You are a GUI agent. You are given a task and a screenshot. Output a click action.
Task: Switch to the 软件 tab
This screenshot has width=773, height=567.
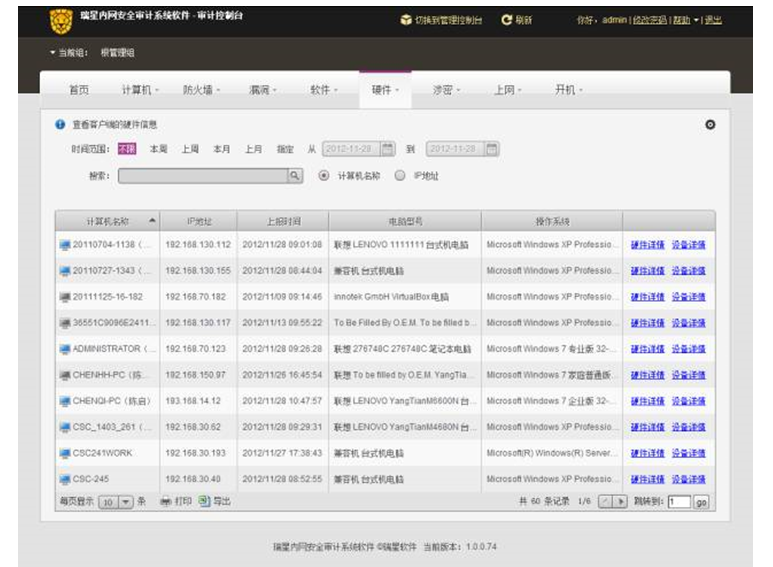323,90
